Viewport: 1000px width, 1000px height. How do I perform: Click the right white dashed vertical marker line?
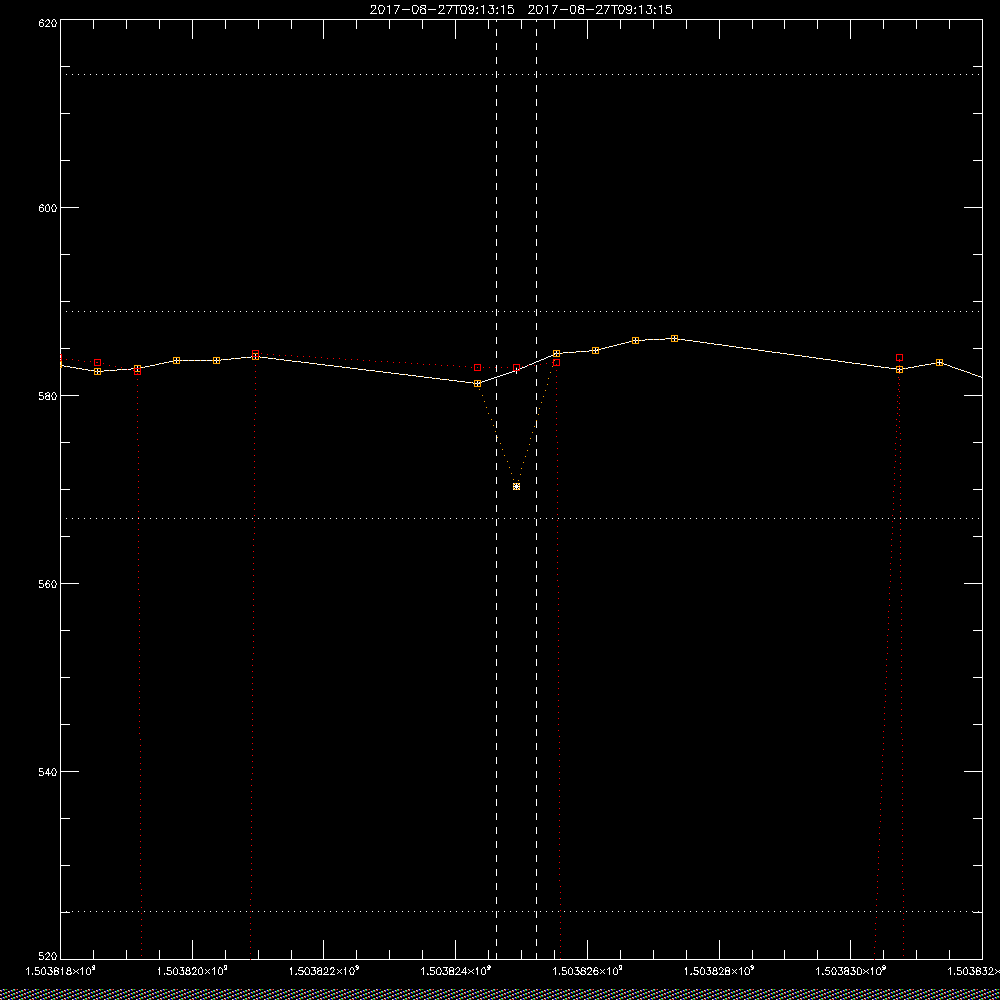click(x=536, y=489)
